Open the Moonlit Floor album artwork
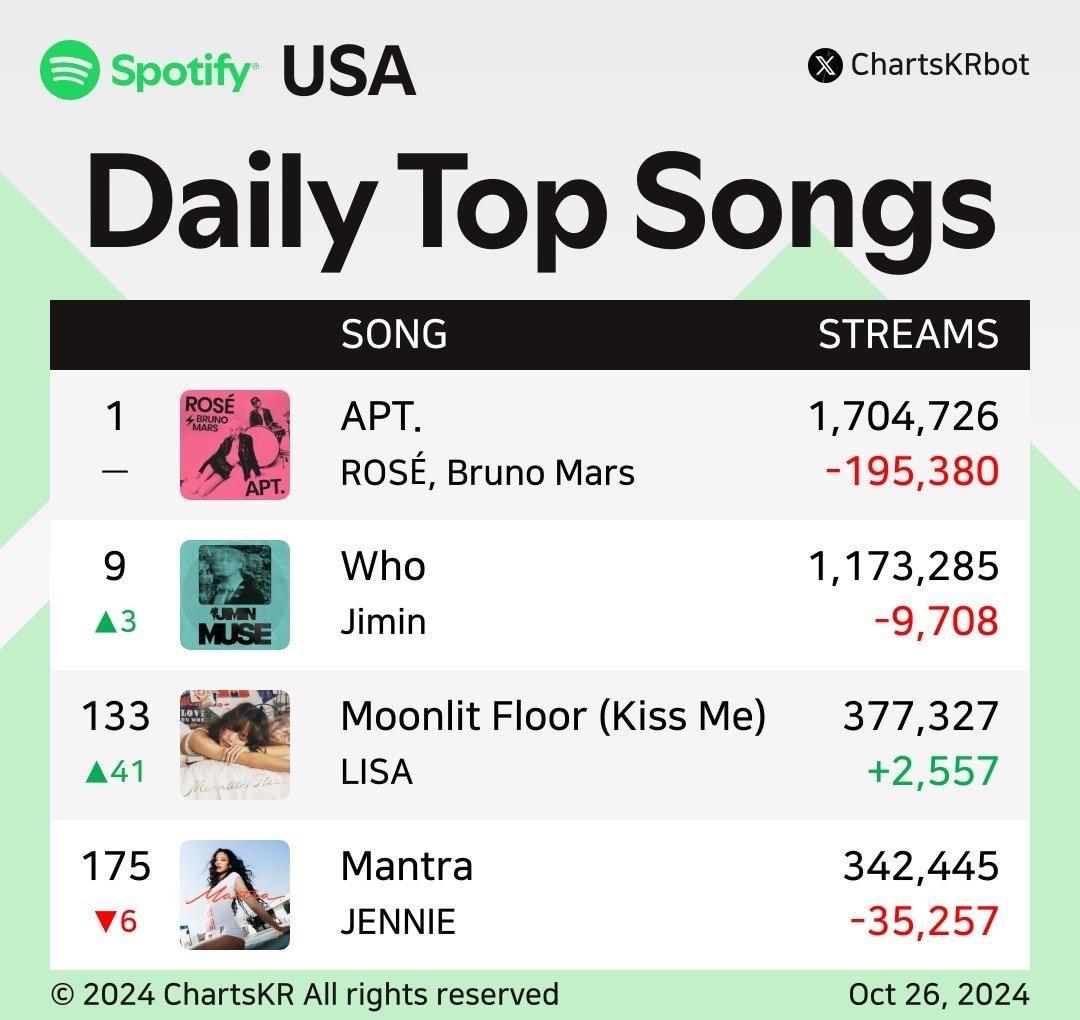This screenshot has height=1020, width=1080. (235, 745)
